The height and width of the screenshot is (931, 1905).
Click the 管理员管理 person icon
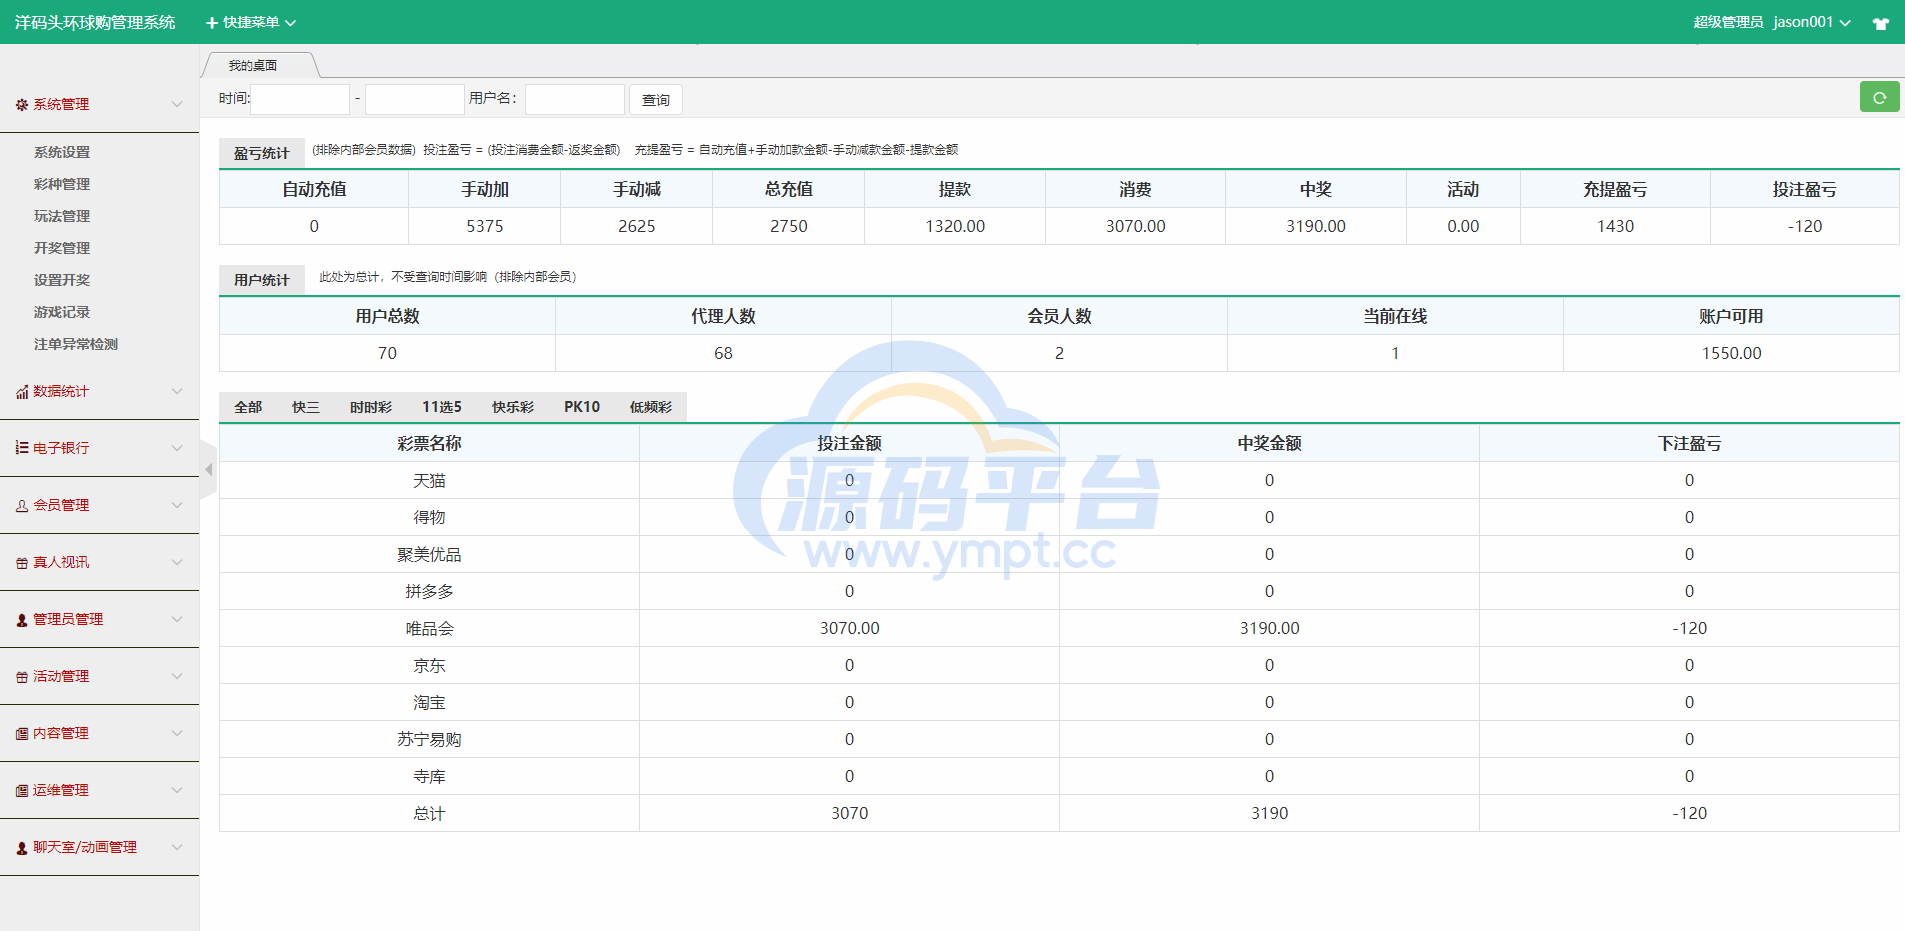click(22, 620)
